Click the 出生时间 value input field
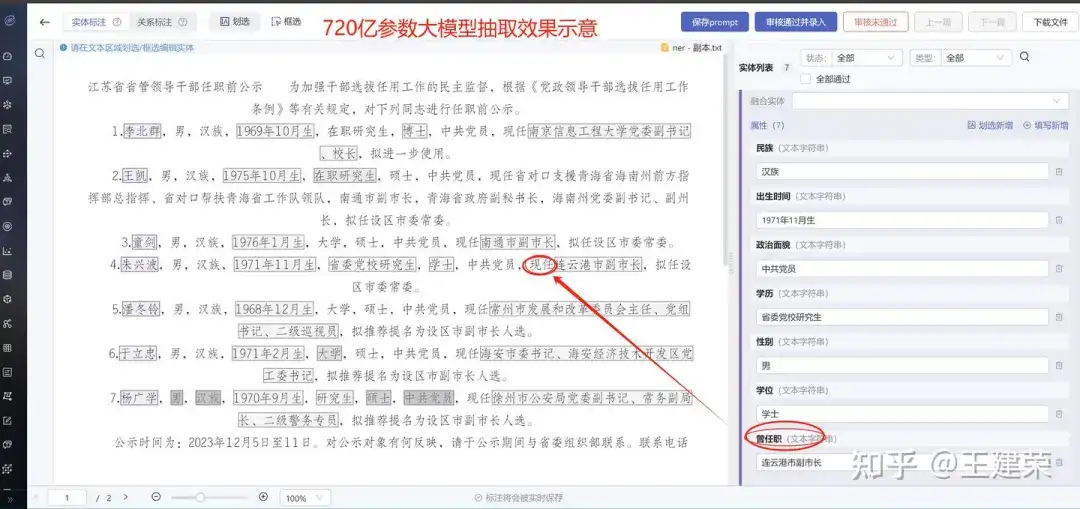This screenshot has height=509, width=1080. [902, 220]
